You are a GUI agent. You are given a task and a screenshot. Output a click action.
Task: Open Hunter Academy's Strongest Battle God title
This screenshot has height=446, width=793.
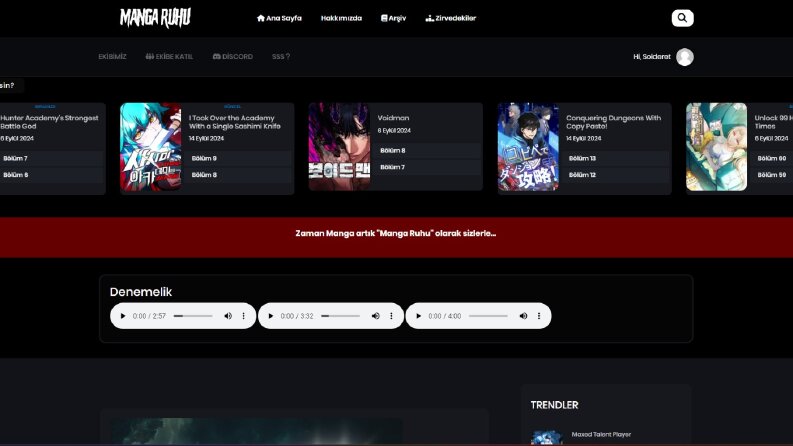point(49,122)
